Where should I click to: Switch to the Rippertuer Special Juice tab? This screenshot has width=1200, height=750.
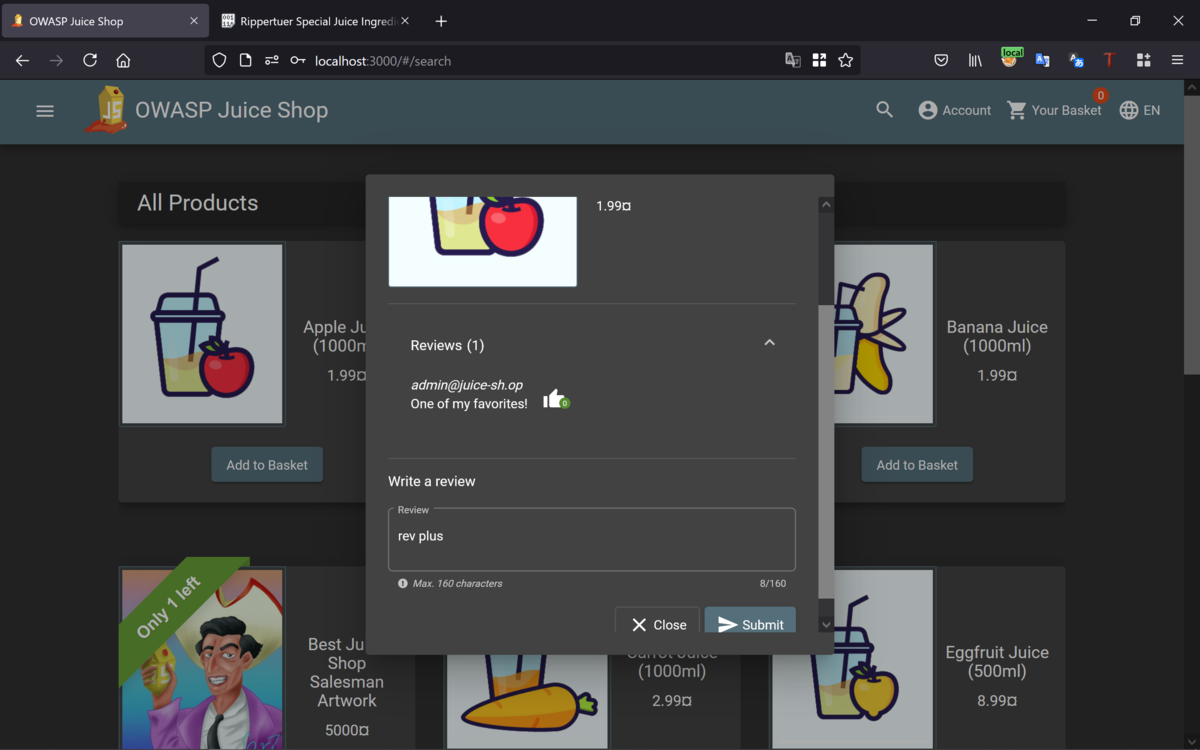[315, 21]
